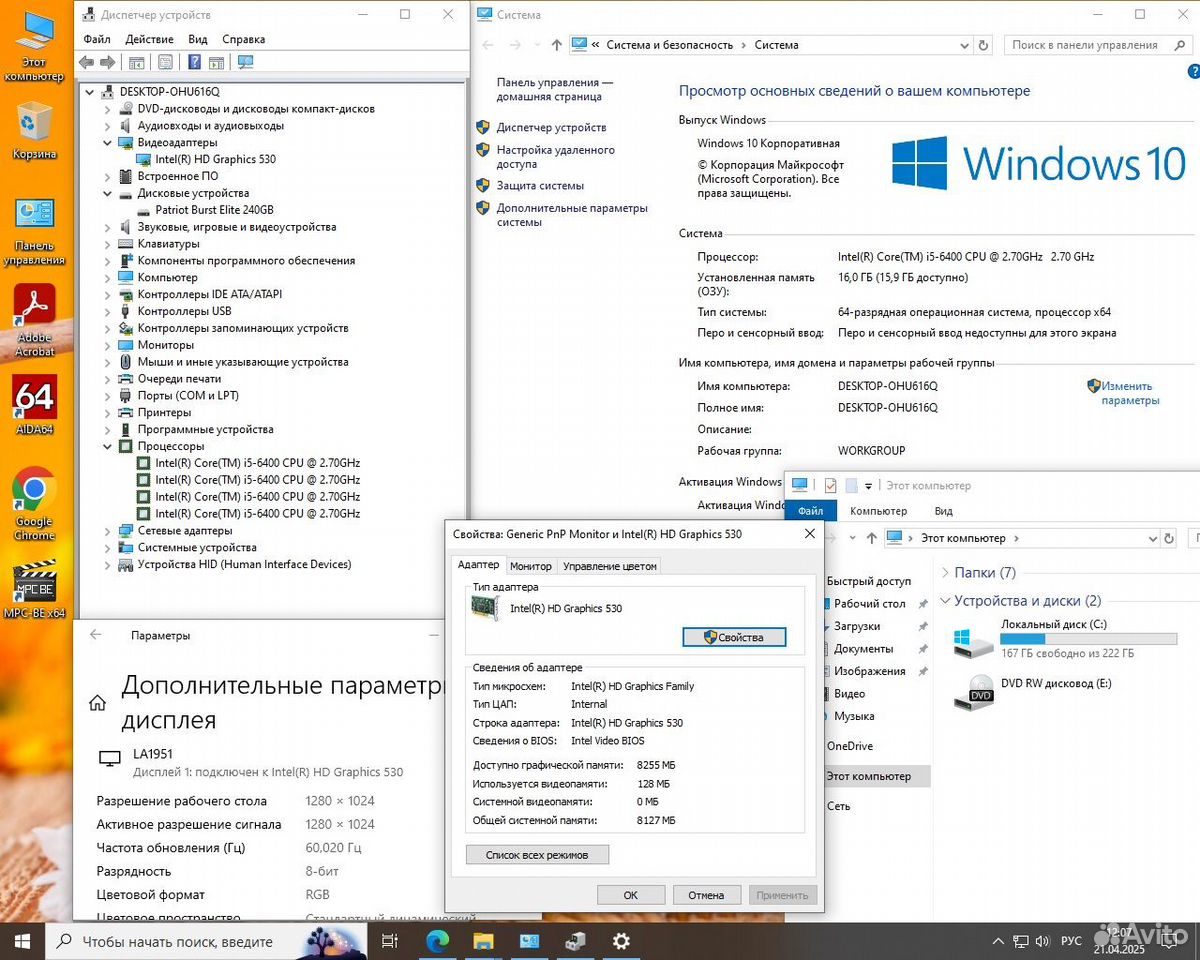Open Справка menu in Device Manager
This screenshot has height=960, width=1200.
click(244, 39)
